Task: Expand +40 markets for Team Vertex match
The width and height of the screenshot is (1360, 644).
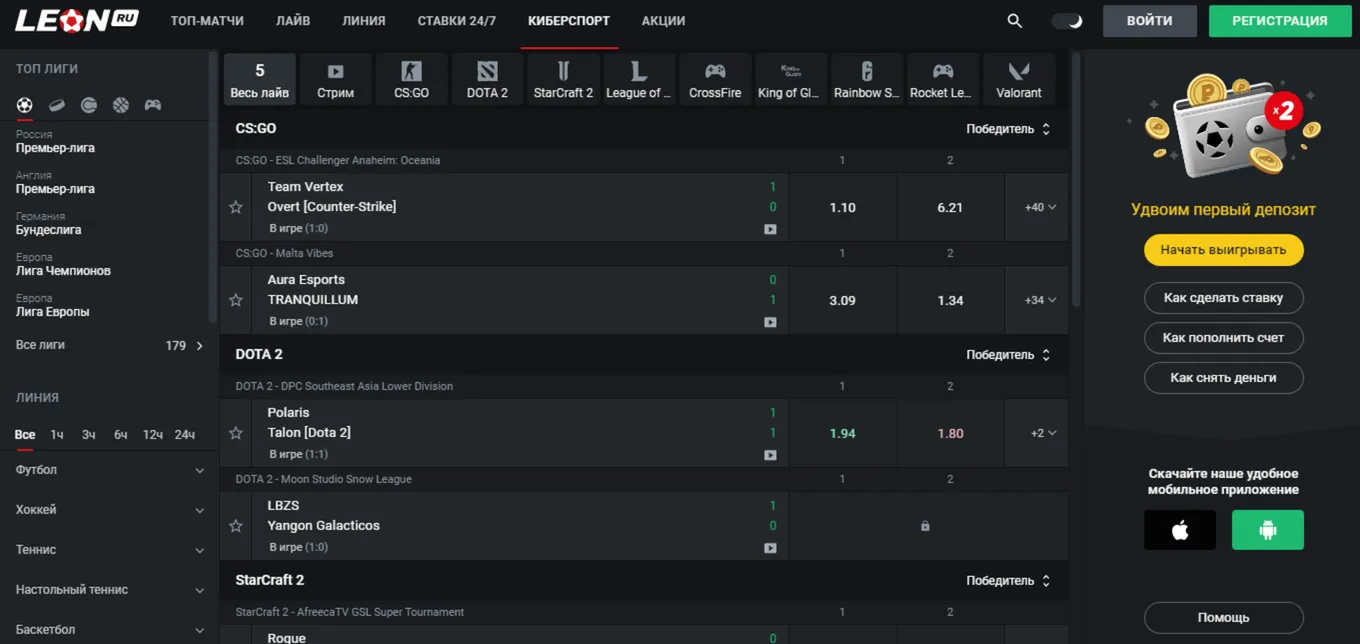Action: click(x=1040, y=207)
